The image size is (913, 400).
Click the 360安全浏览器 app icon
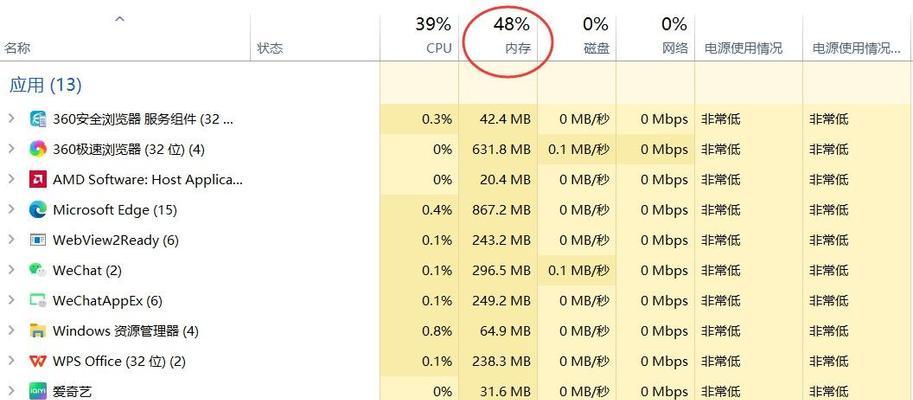pos(38,119)
